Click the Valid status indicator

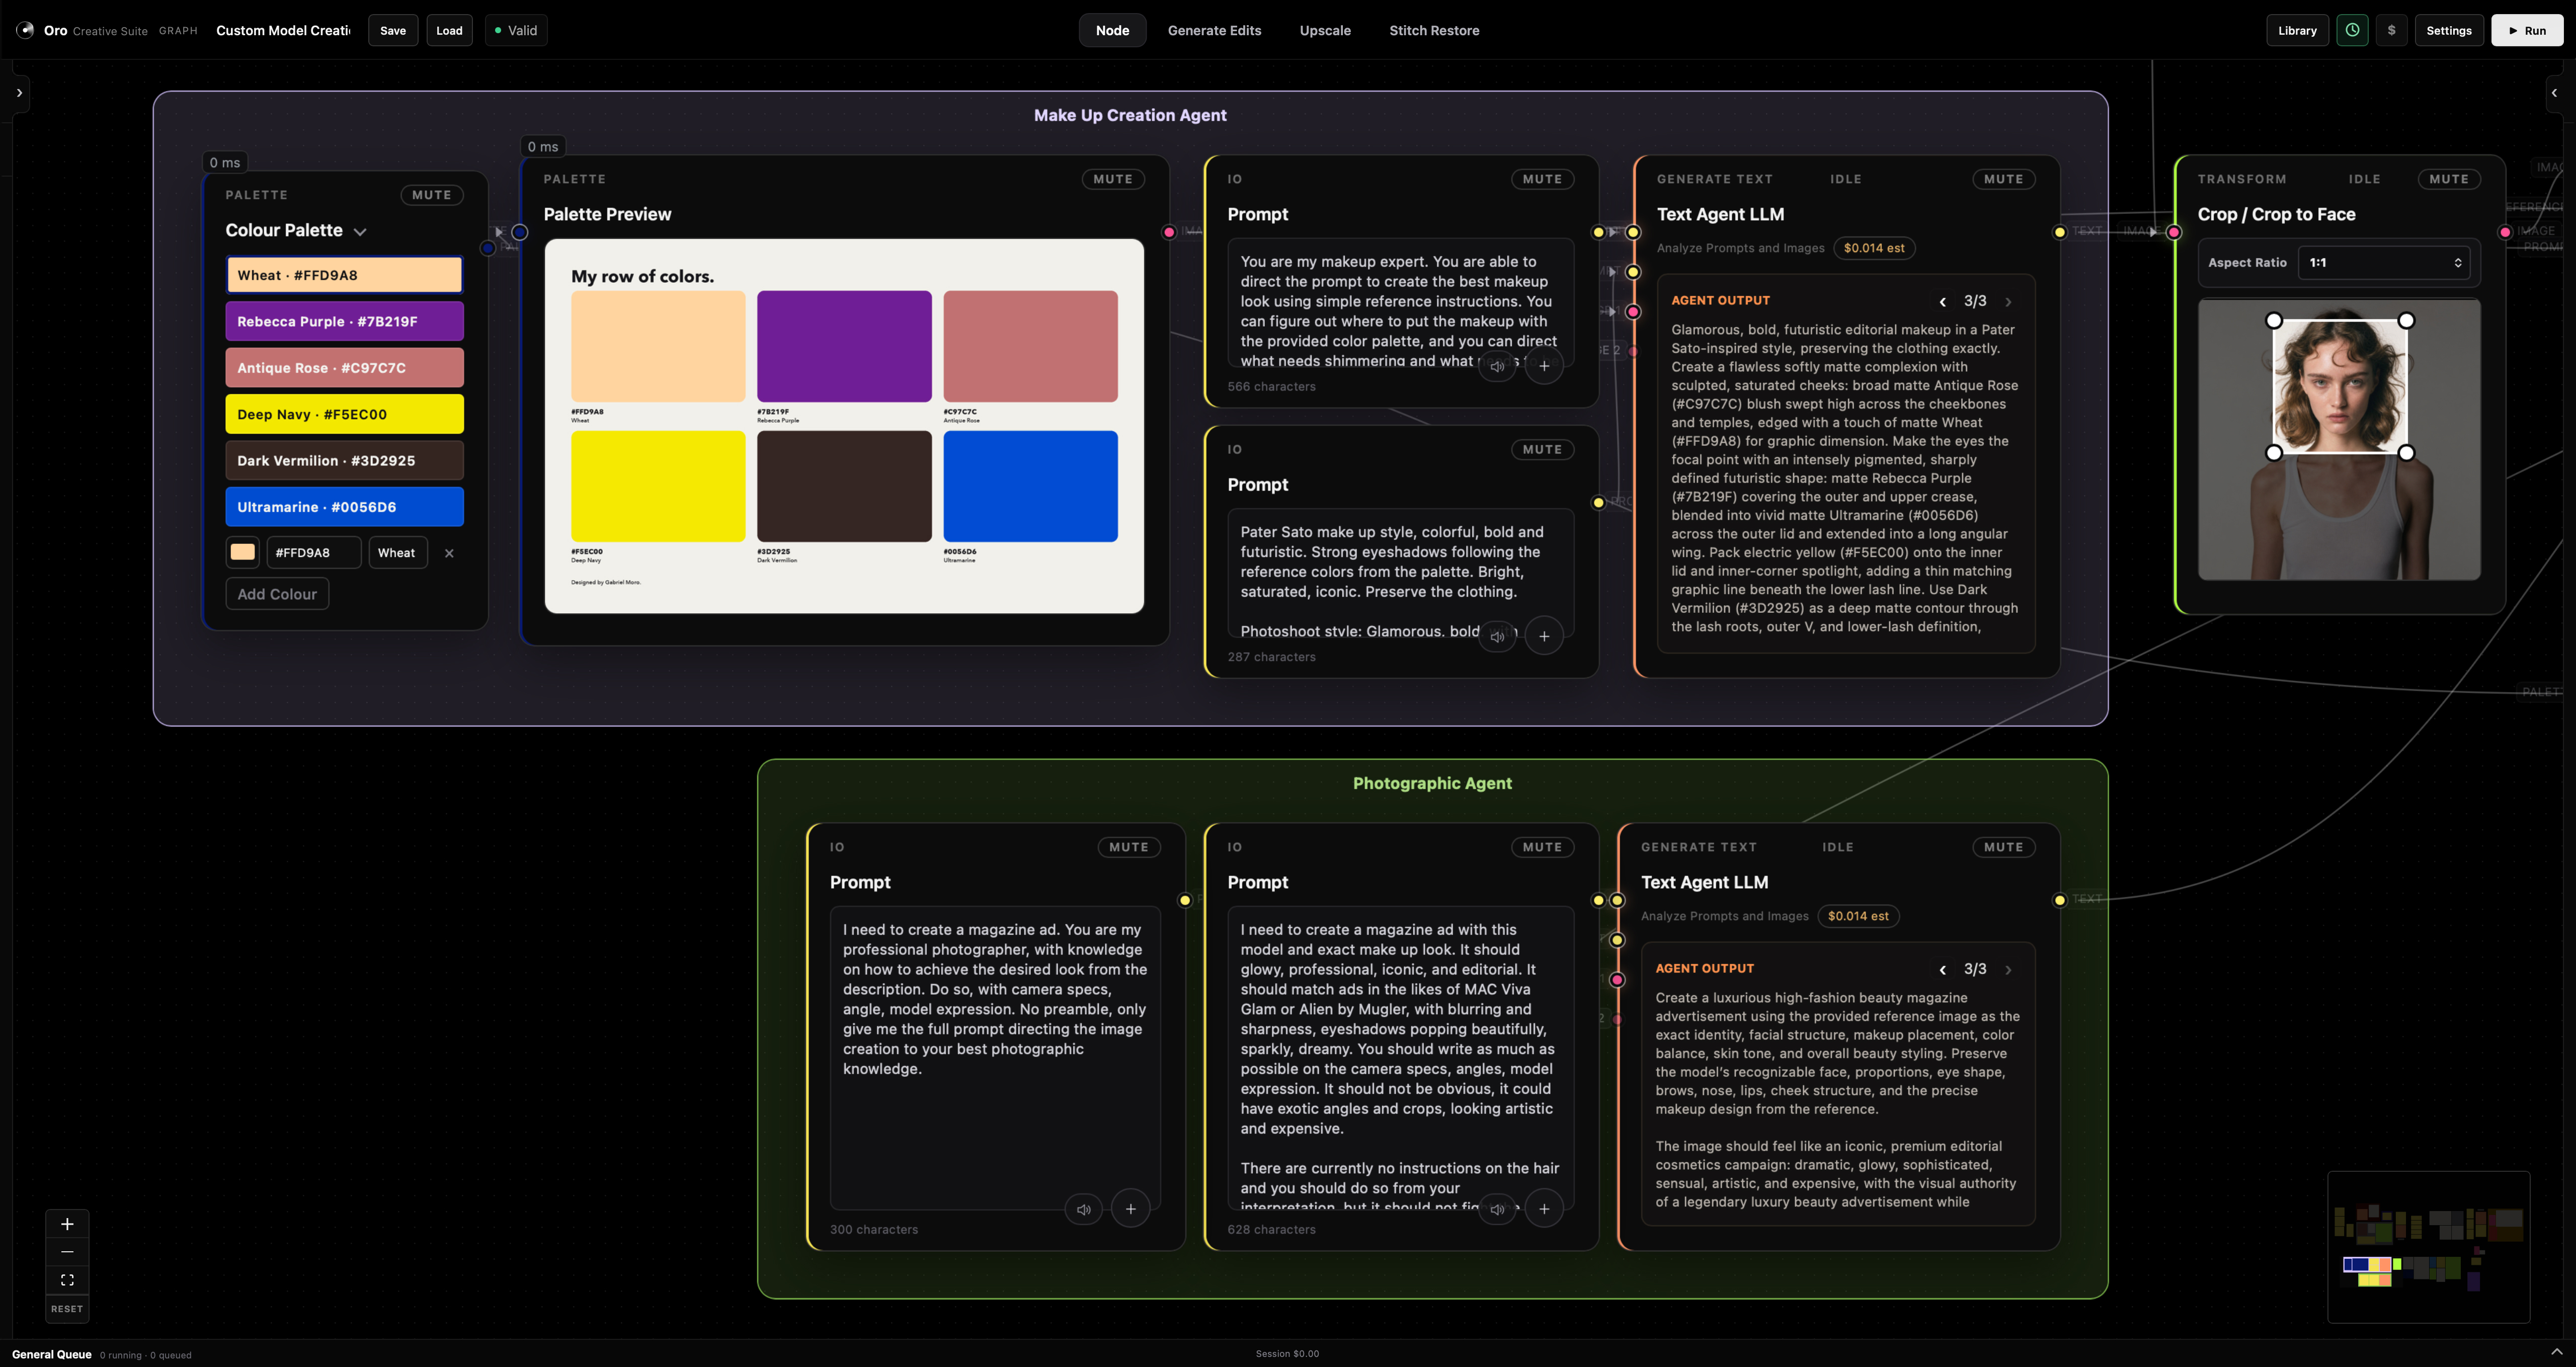tap(516, 30)
